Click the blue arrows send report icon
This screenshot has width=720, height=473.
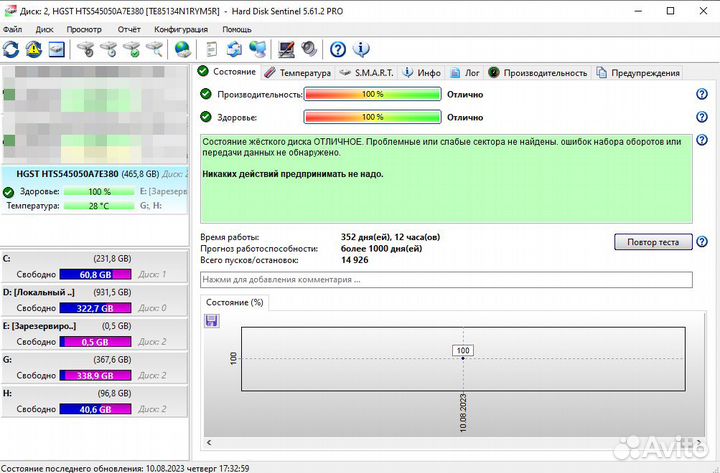pyautogui.click(x=235, y=49)
